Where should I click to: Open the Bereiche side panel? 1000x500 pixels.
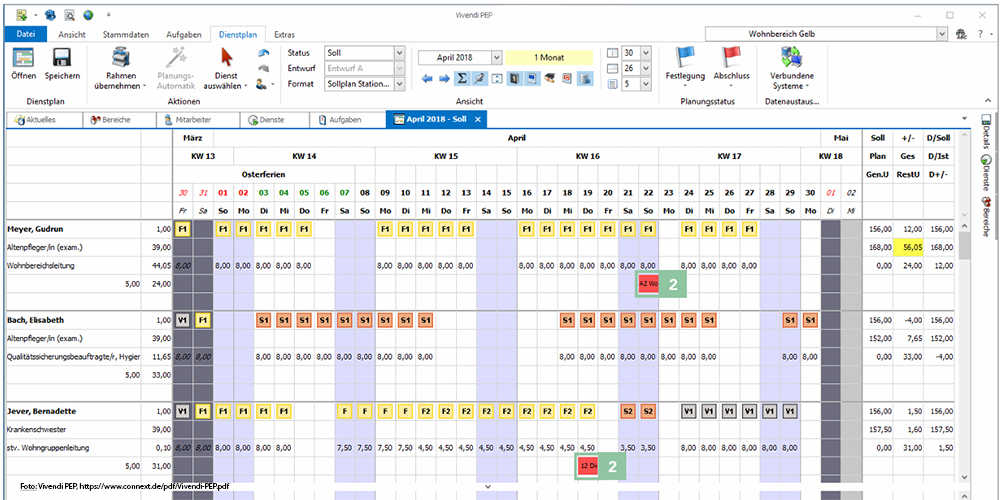click(986, 217)
